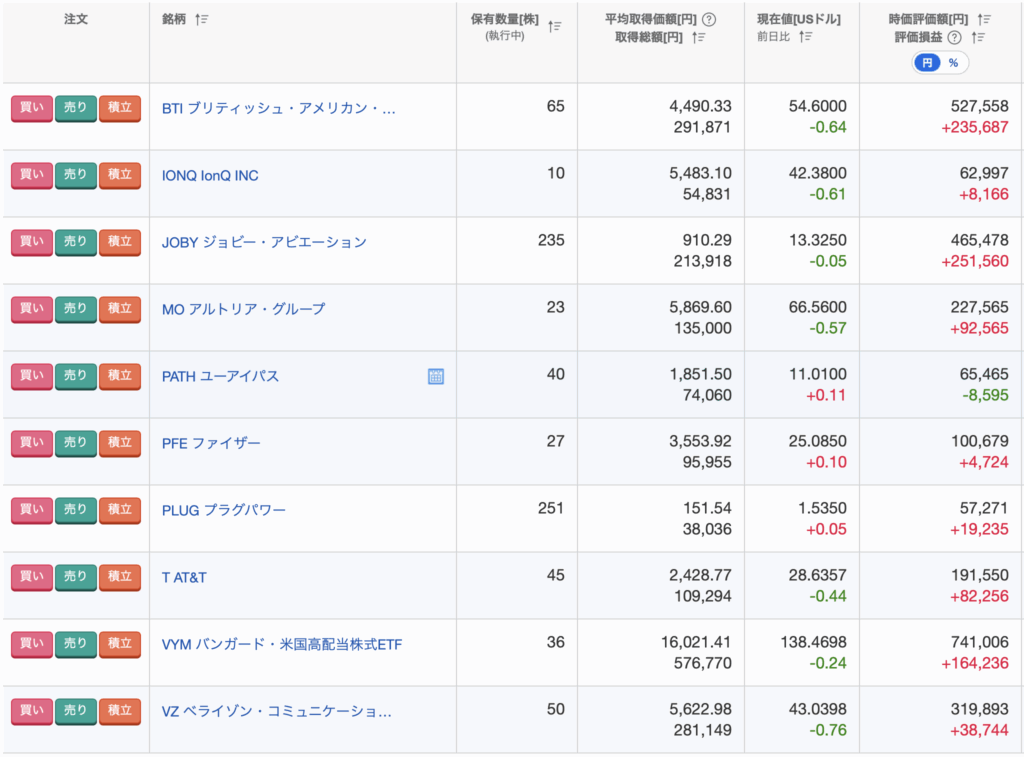Viewport: 1024px width, 757px height.
Task: Sell PATH with 売り button
Action: [x=76, y=376]
